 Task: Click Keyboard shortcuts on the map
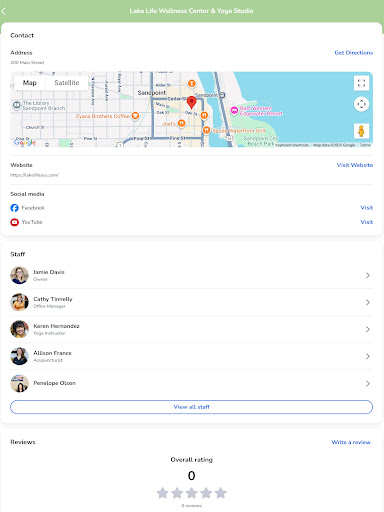tap(292, 145)
